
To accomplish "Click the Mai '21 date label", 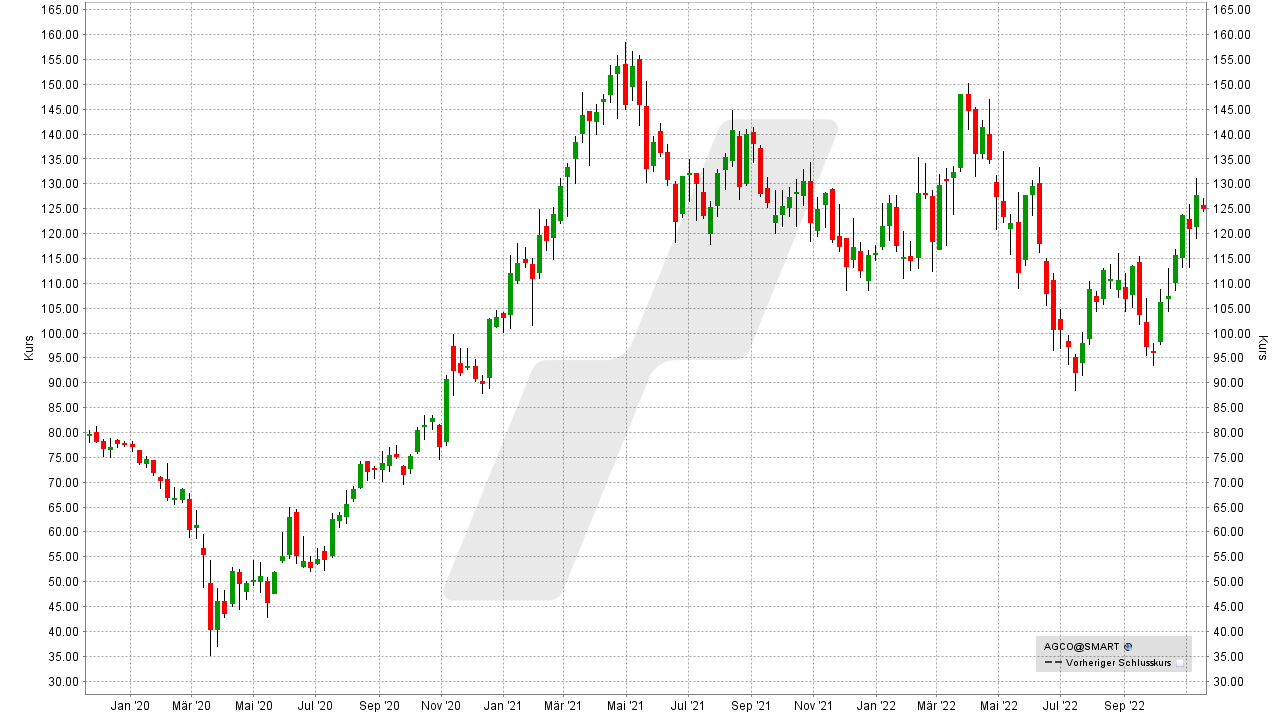I will 624,705.
